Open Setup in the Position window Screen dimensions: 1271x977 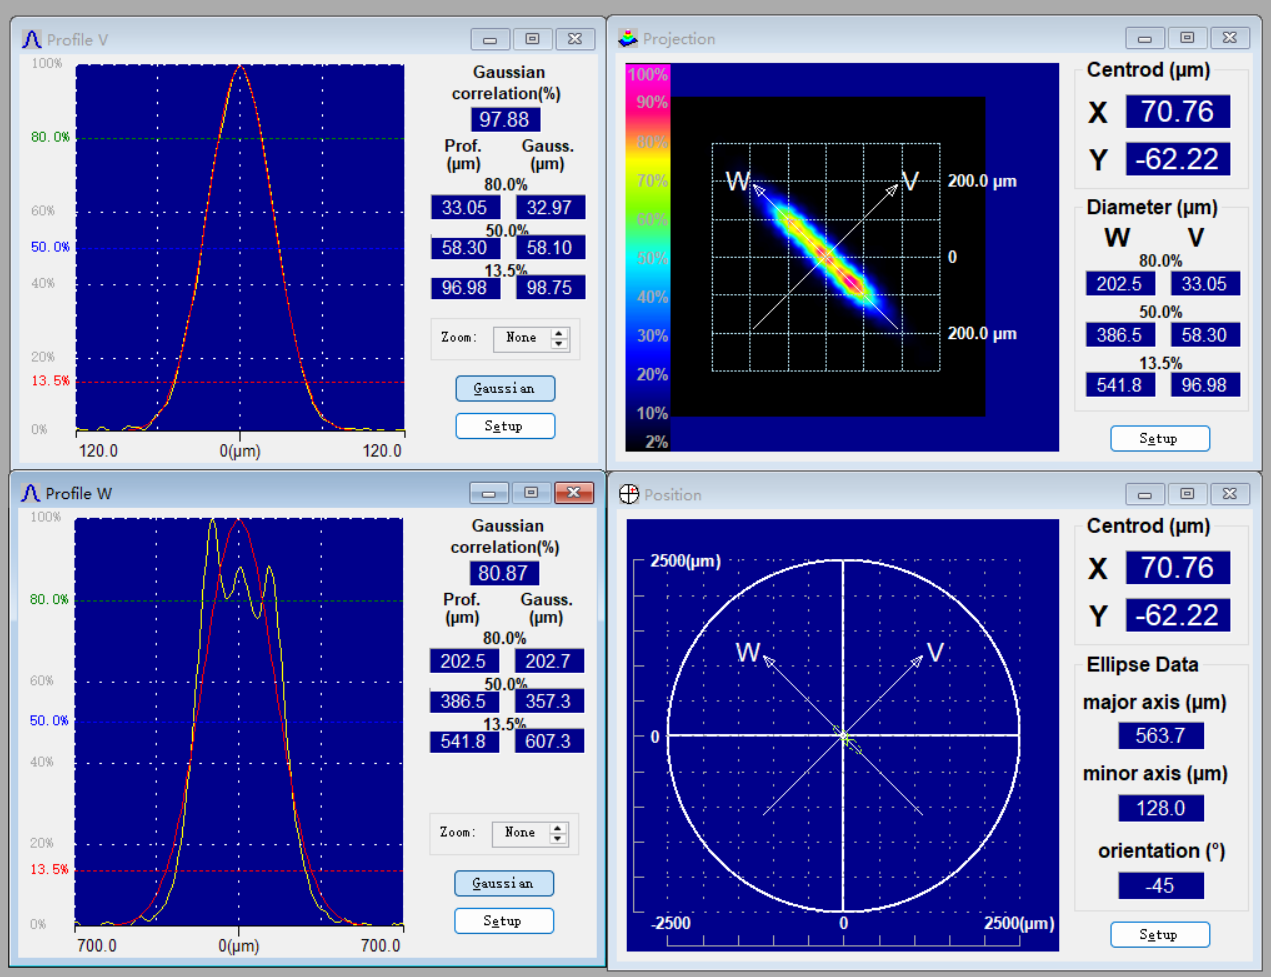click(1160, 934)
